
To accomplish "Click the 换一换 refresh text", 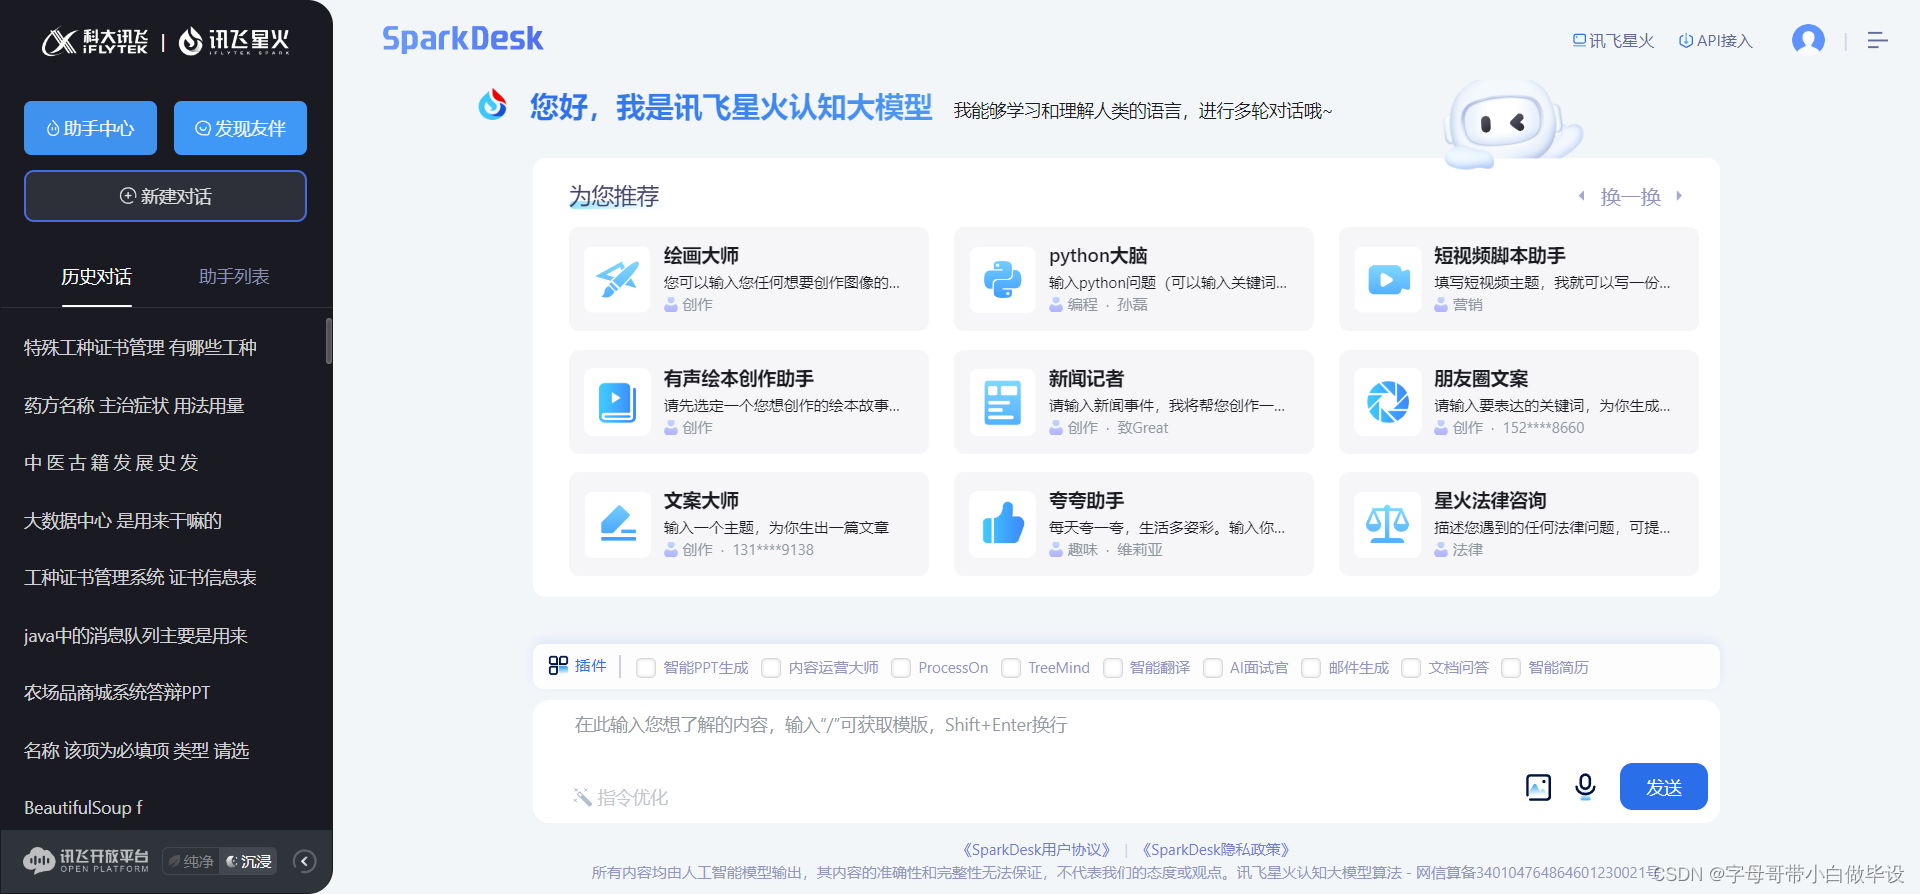I will pyautogui.click(x=1630, y=197).
